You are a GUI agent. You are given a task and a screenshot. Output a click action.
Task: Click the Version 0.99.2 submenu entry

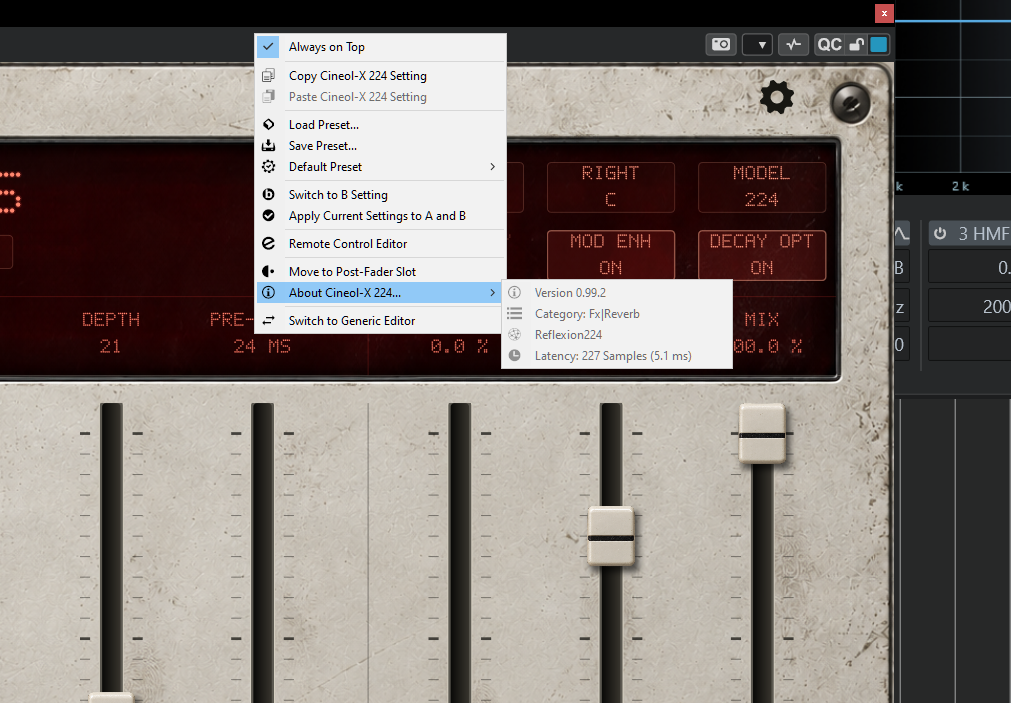617,293
